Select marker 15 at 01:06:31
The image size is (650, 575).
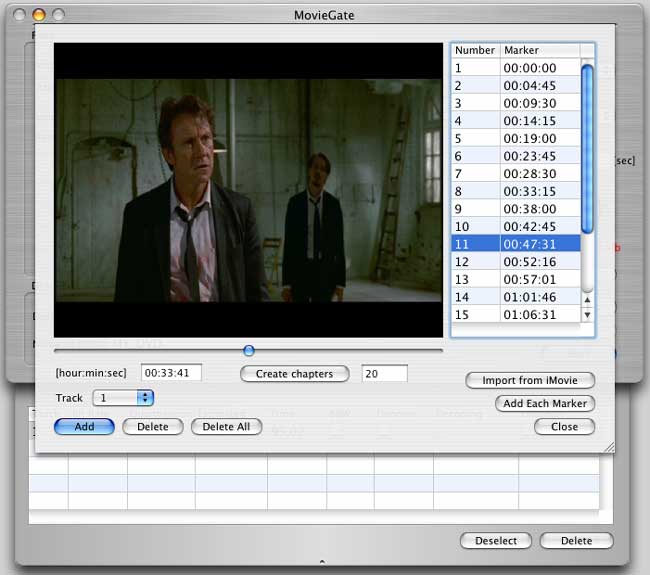(516, 314)
